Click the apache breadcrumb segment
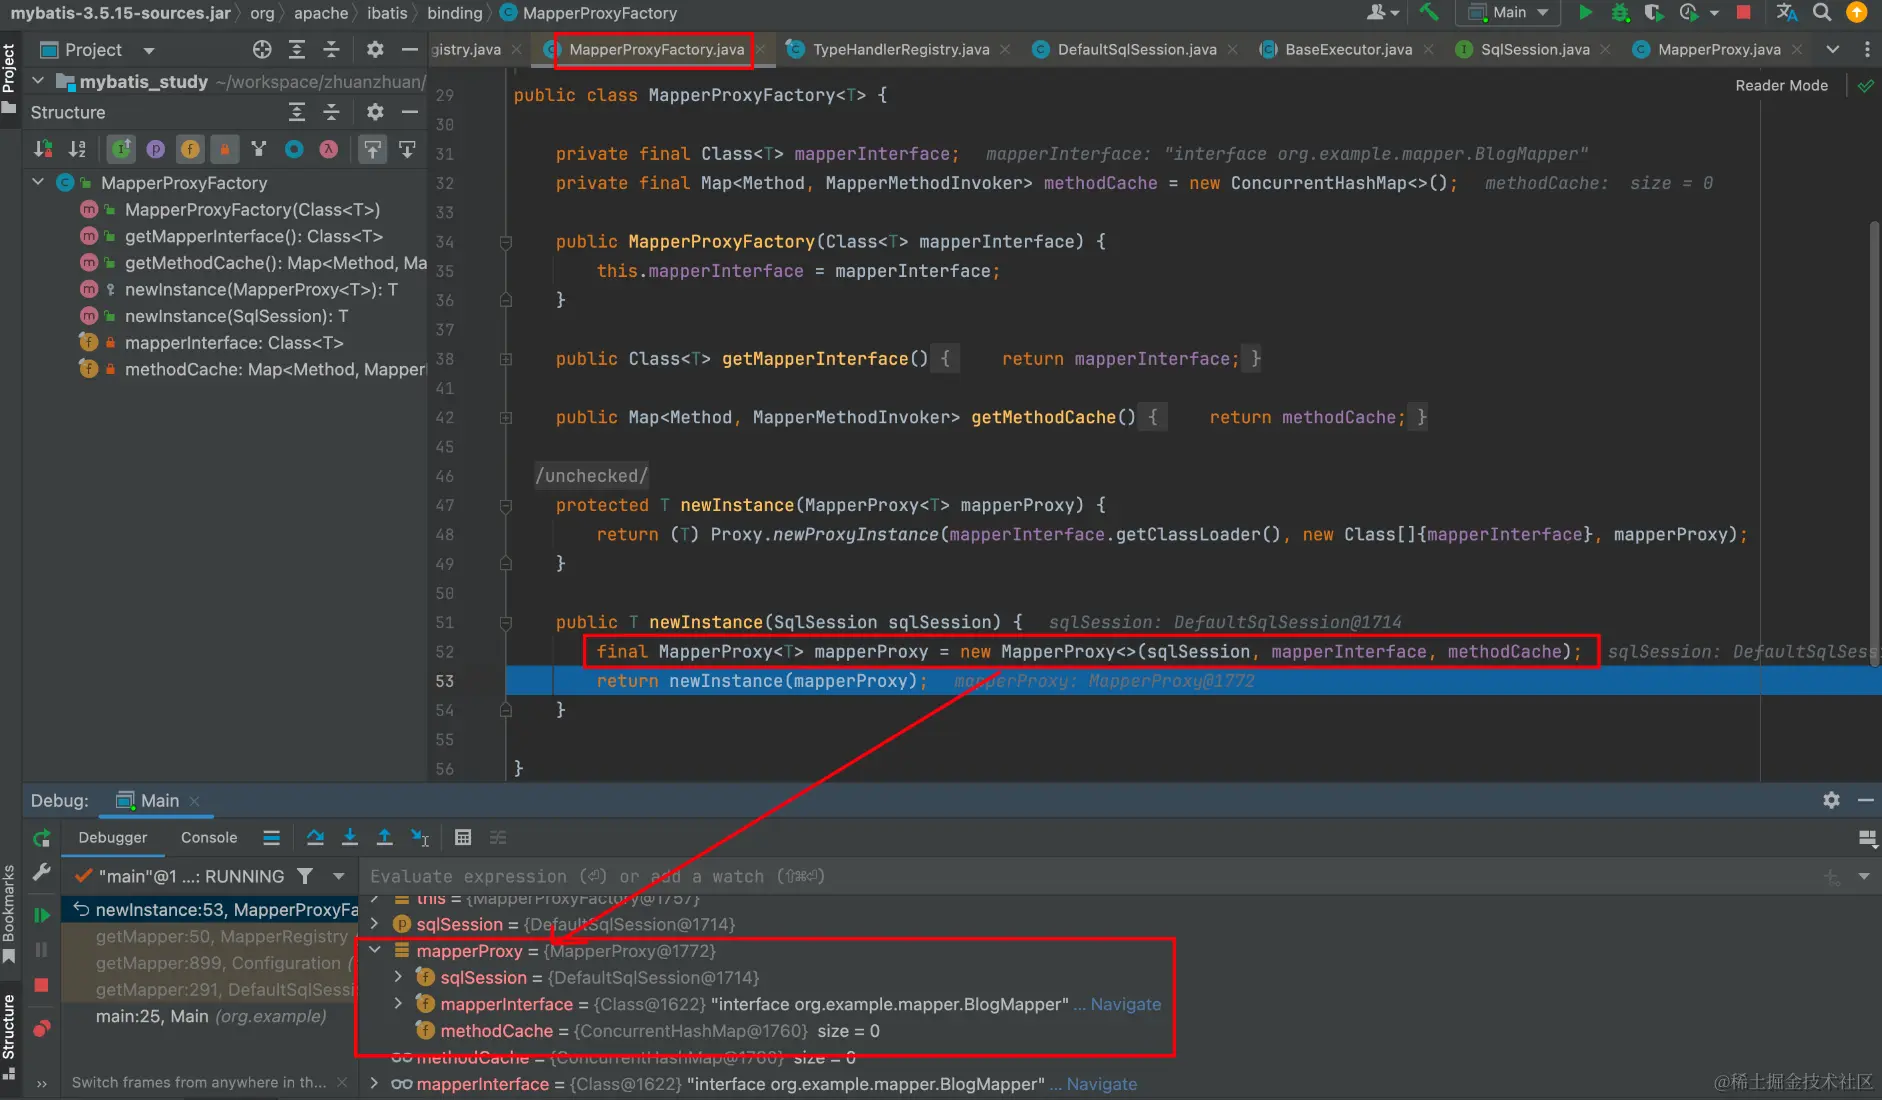The height and width of the screenshot is (1100, 1882). [x=321, y=13]
